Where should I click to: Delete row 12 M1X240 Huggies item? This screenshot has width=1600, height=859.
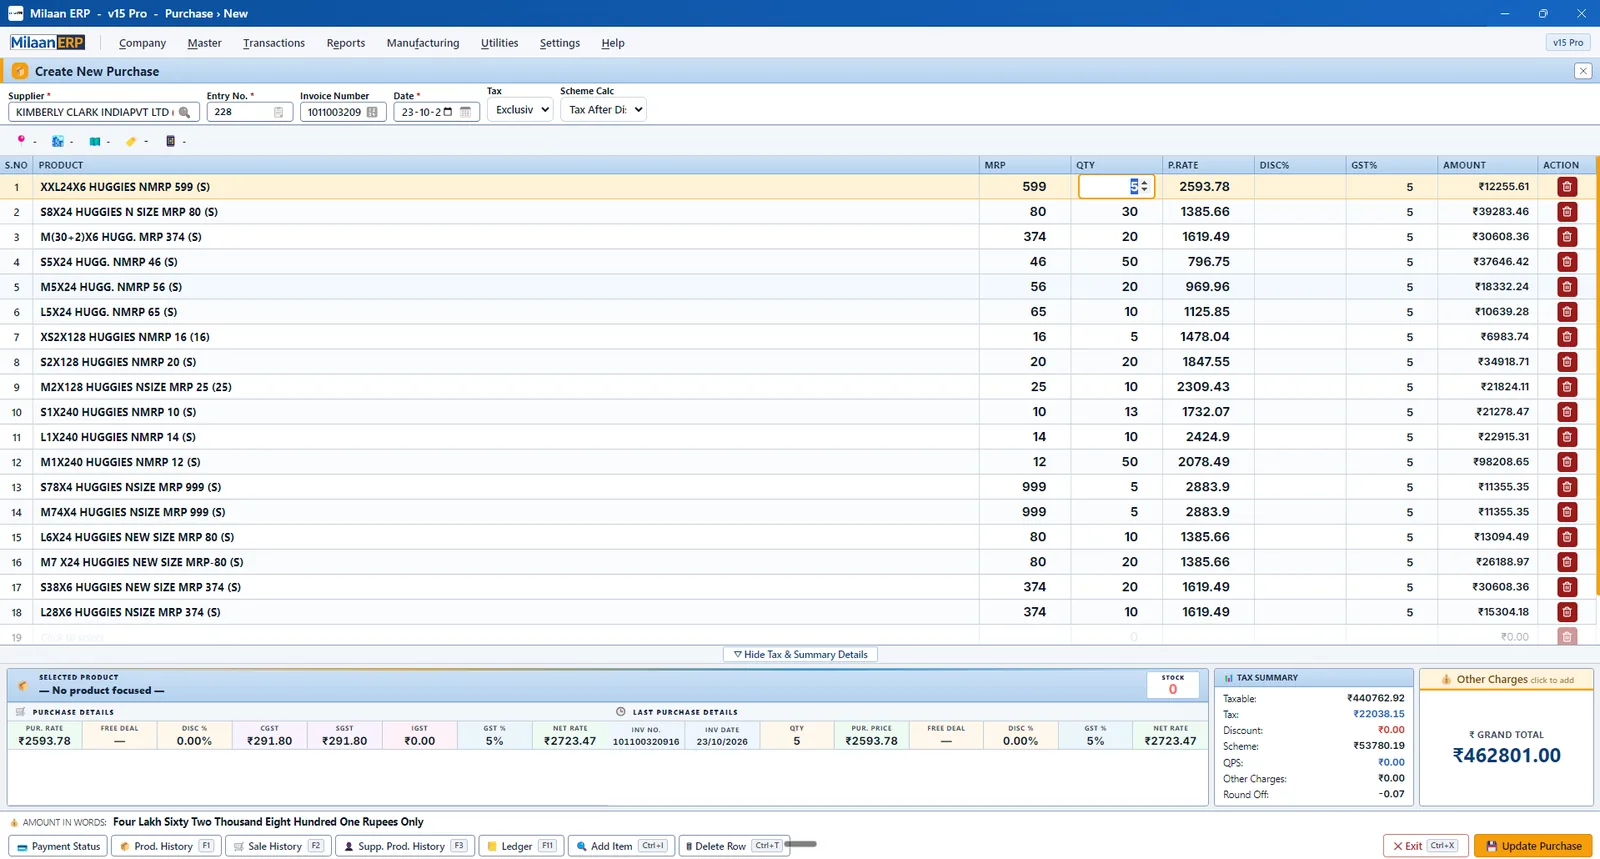pos(1567,462)
